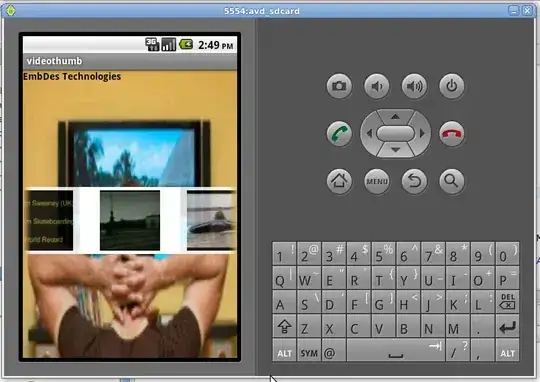Select the middle video thumbnail in gallery

130,220
